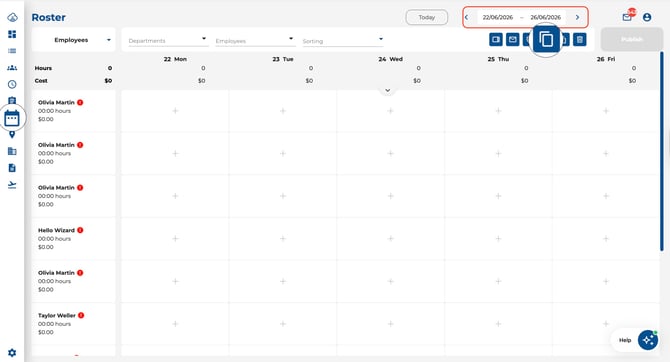
Task: Open the Departments filter dropdown
Action: coord(168,41)
